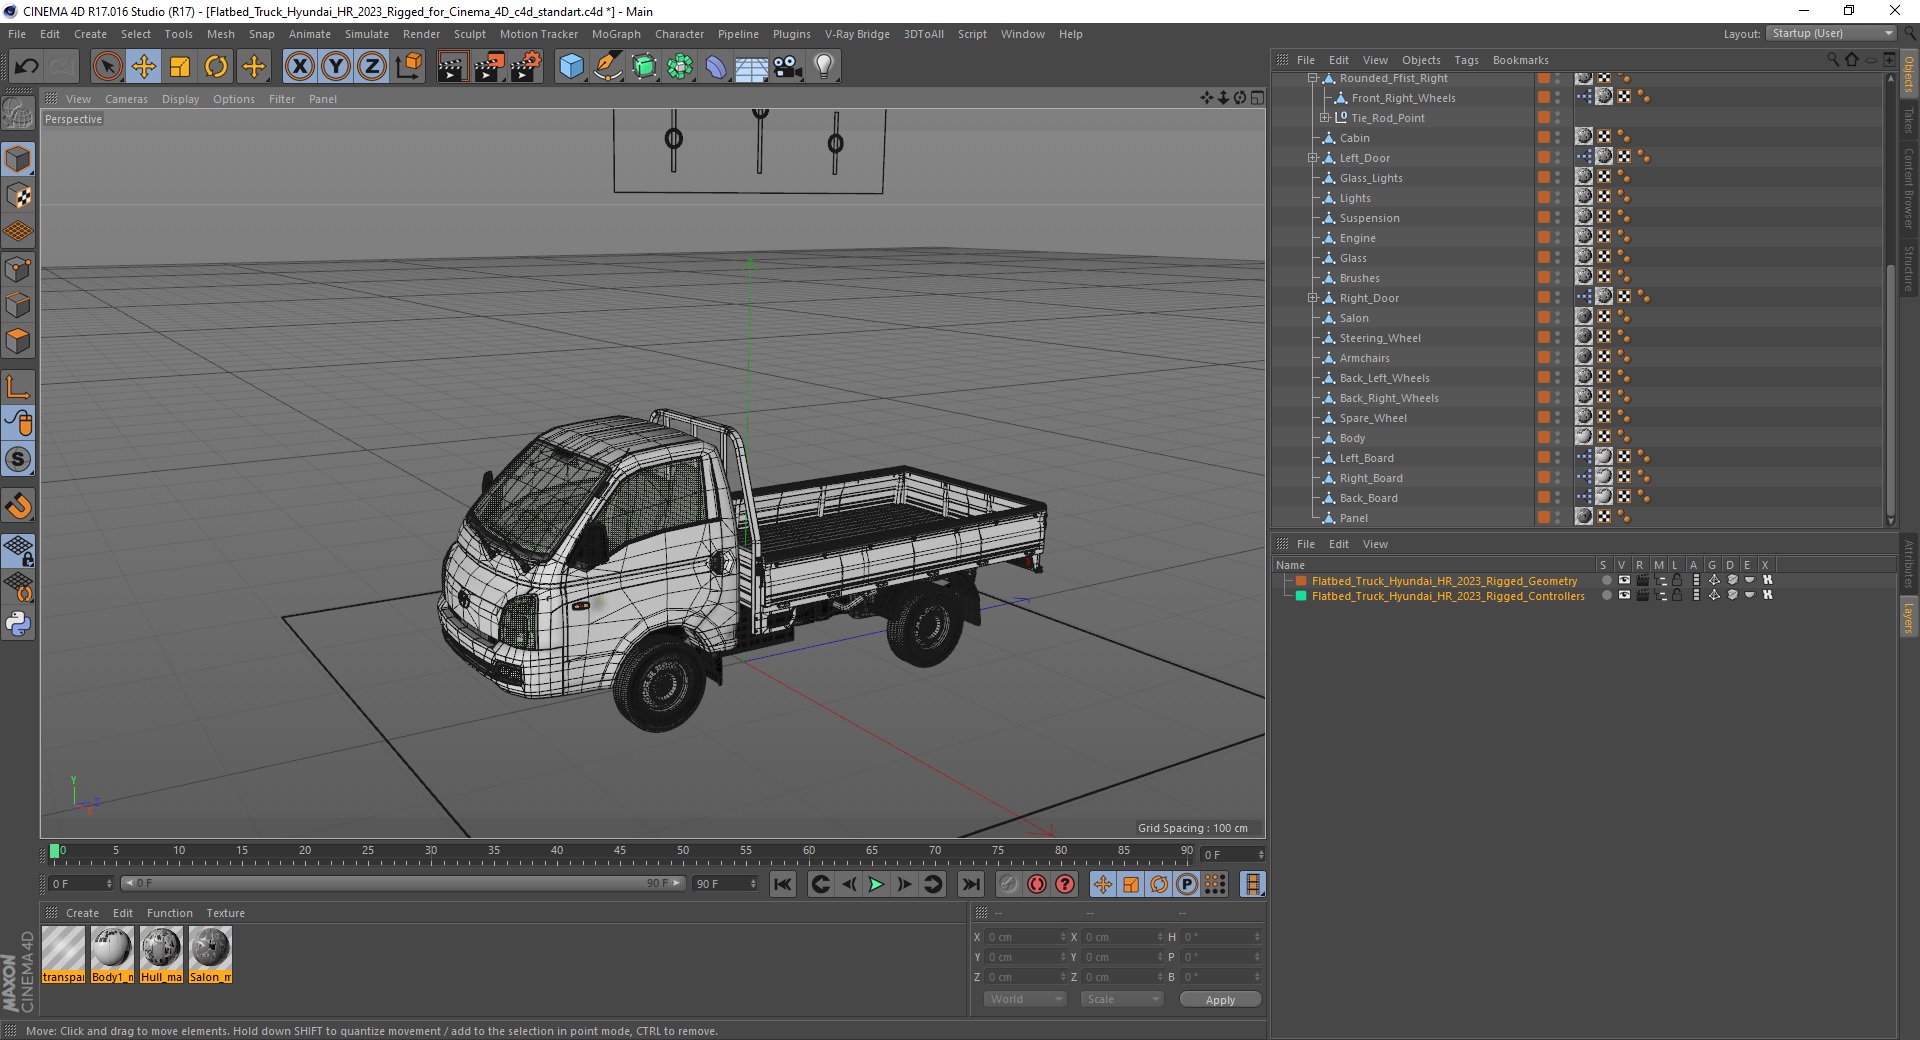The height and width of the screenshot is (1040, 1920).
Task: Expand the Tie_Rod_Point object
Action: pyautogui.click(x=1324, y=118)
